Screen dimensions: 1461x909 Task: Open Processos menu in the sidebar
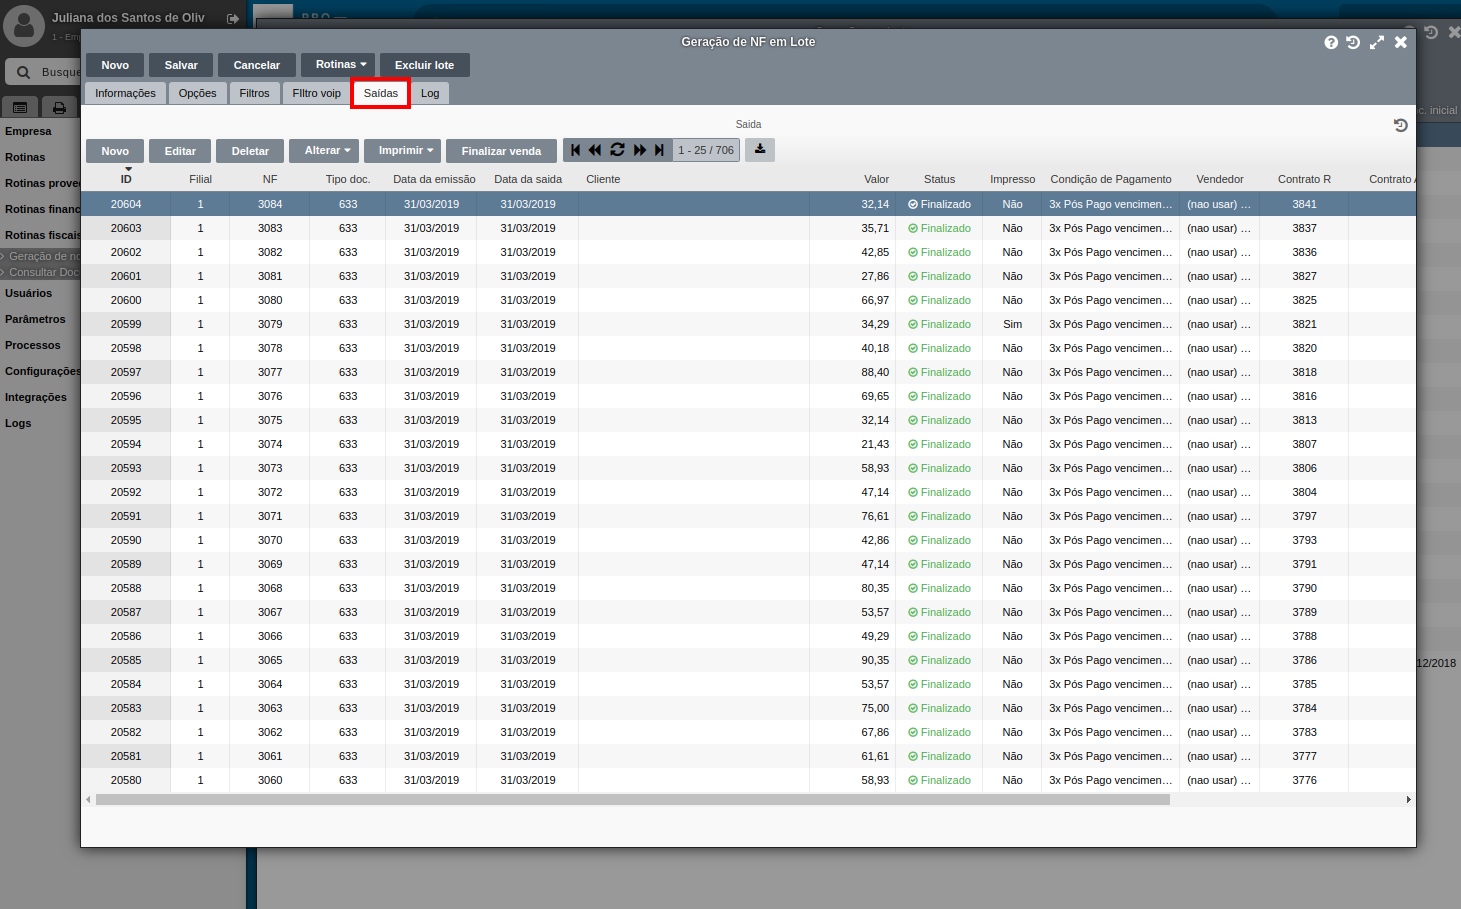click(x=32, y=345)
